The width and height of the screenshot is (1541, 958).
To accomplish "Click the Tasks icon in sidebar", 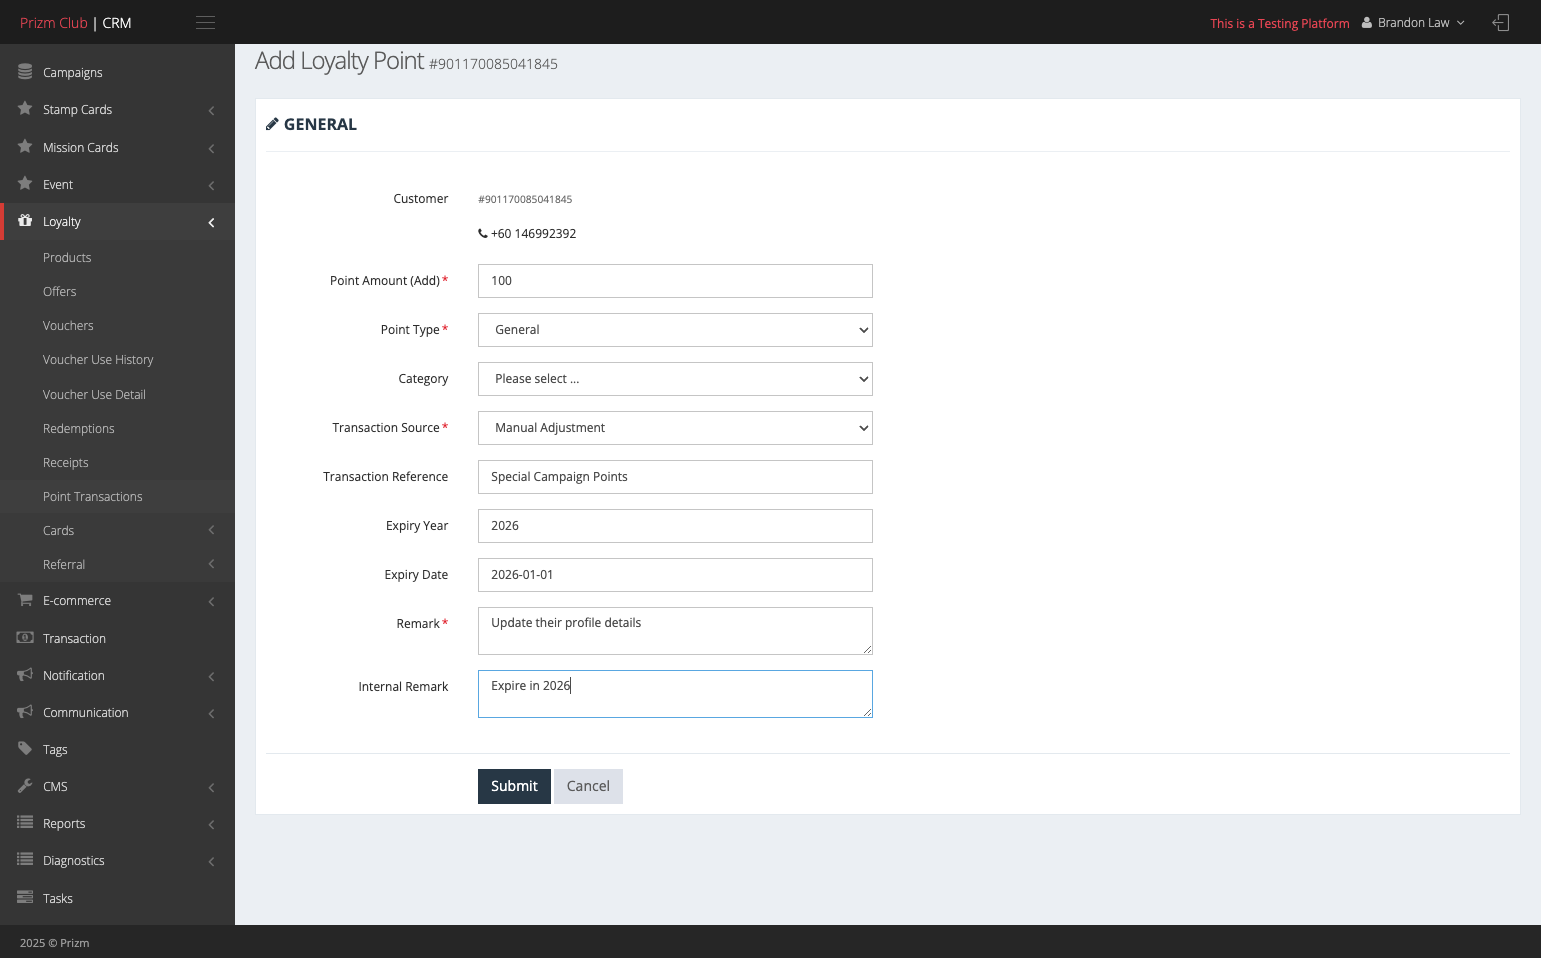I will (25, 898).
